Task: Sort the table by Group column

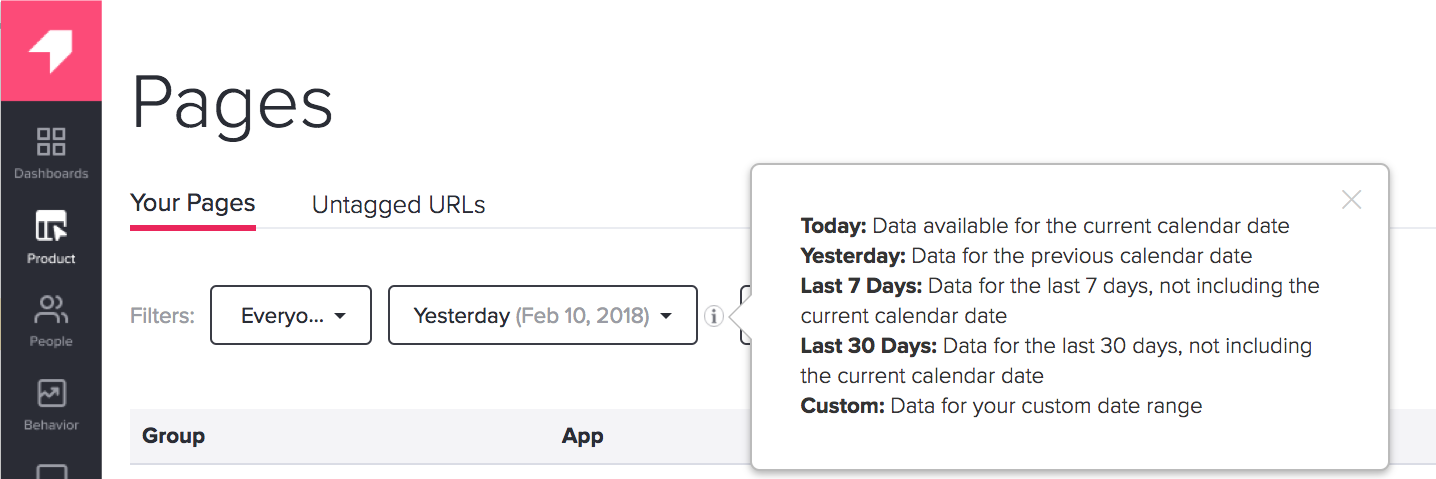Action: [173, 436]
